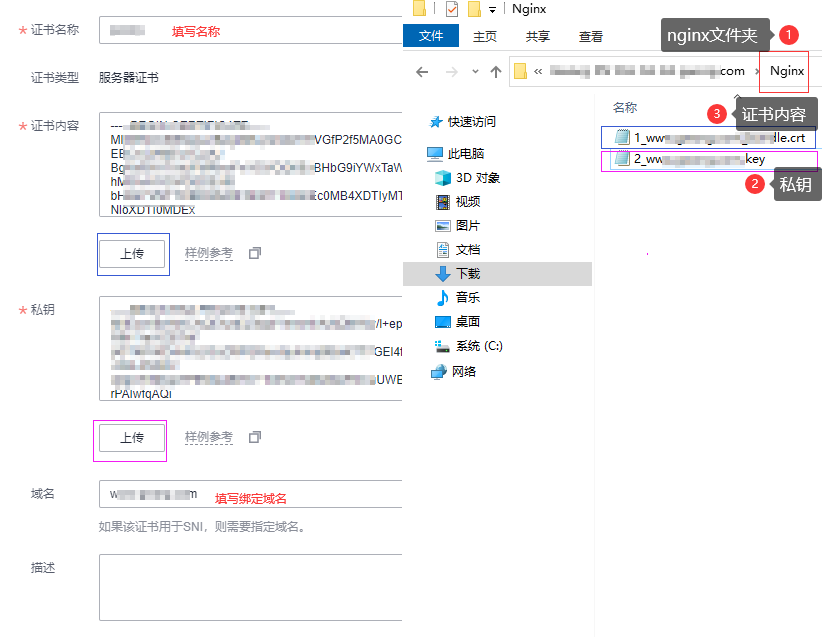This screenshot has height=637, width=822.
Task: Click the up-one-level arrow in Explorer
Action: pyautogui.click(x=496, y=72)
